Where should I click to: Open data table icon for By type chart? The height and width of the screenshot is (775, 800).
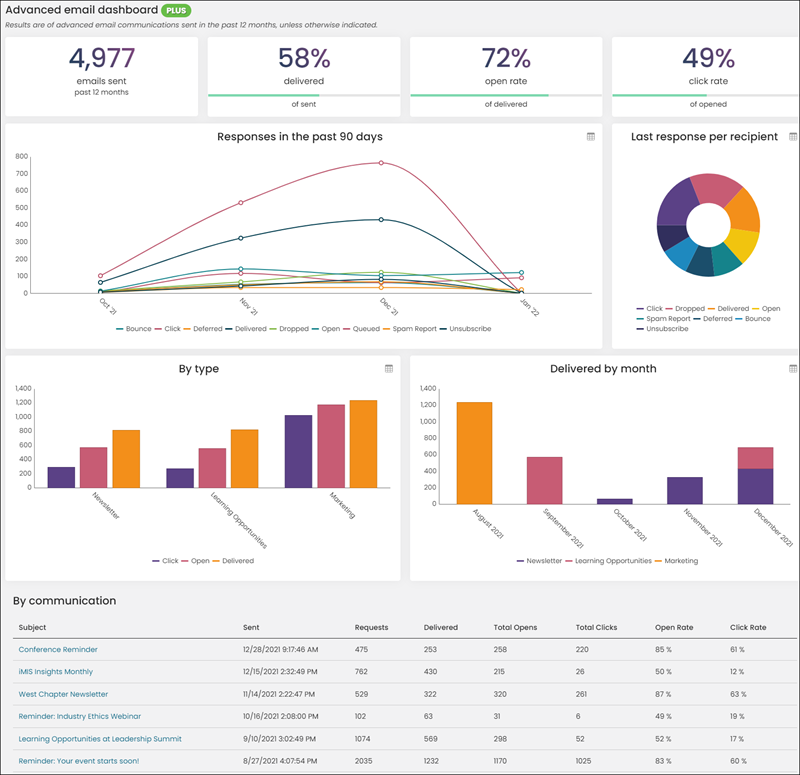tap(389, 369)
